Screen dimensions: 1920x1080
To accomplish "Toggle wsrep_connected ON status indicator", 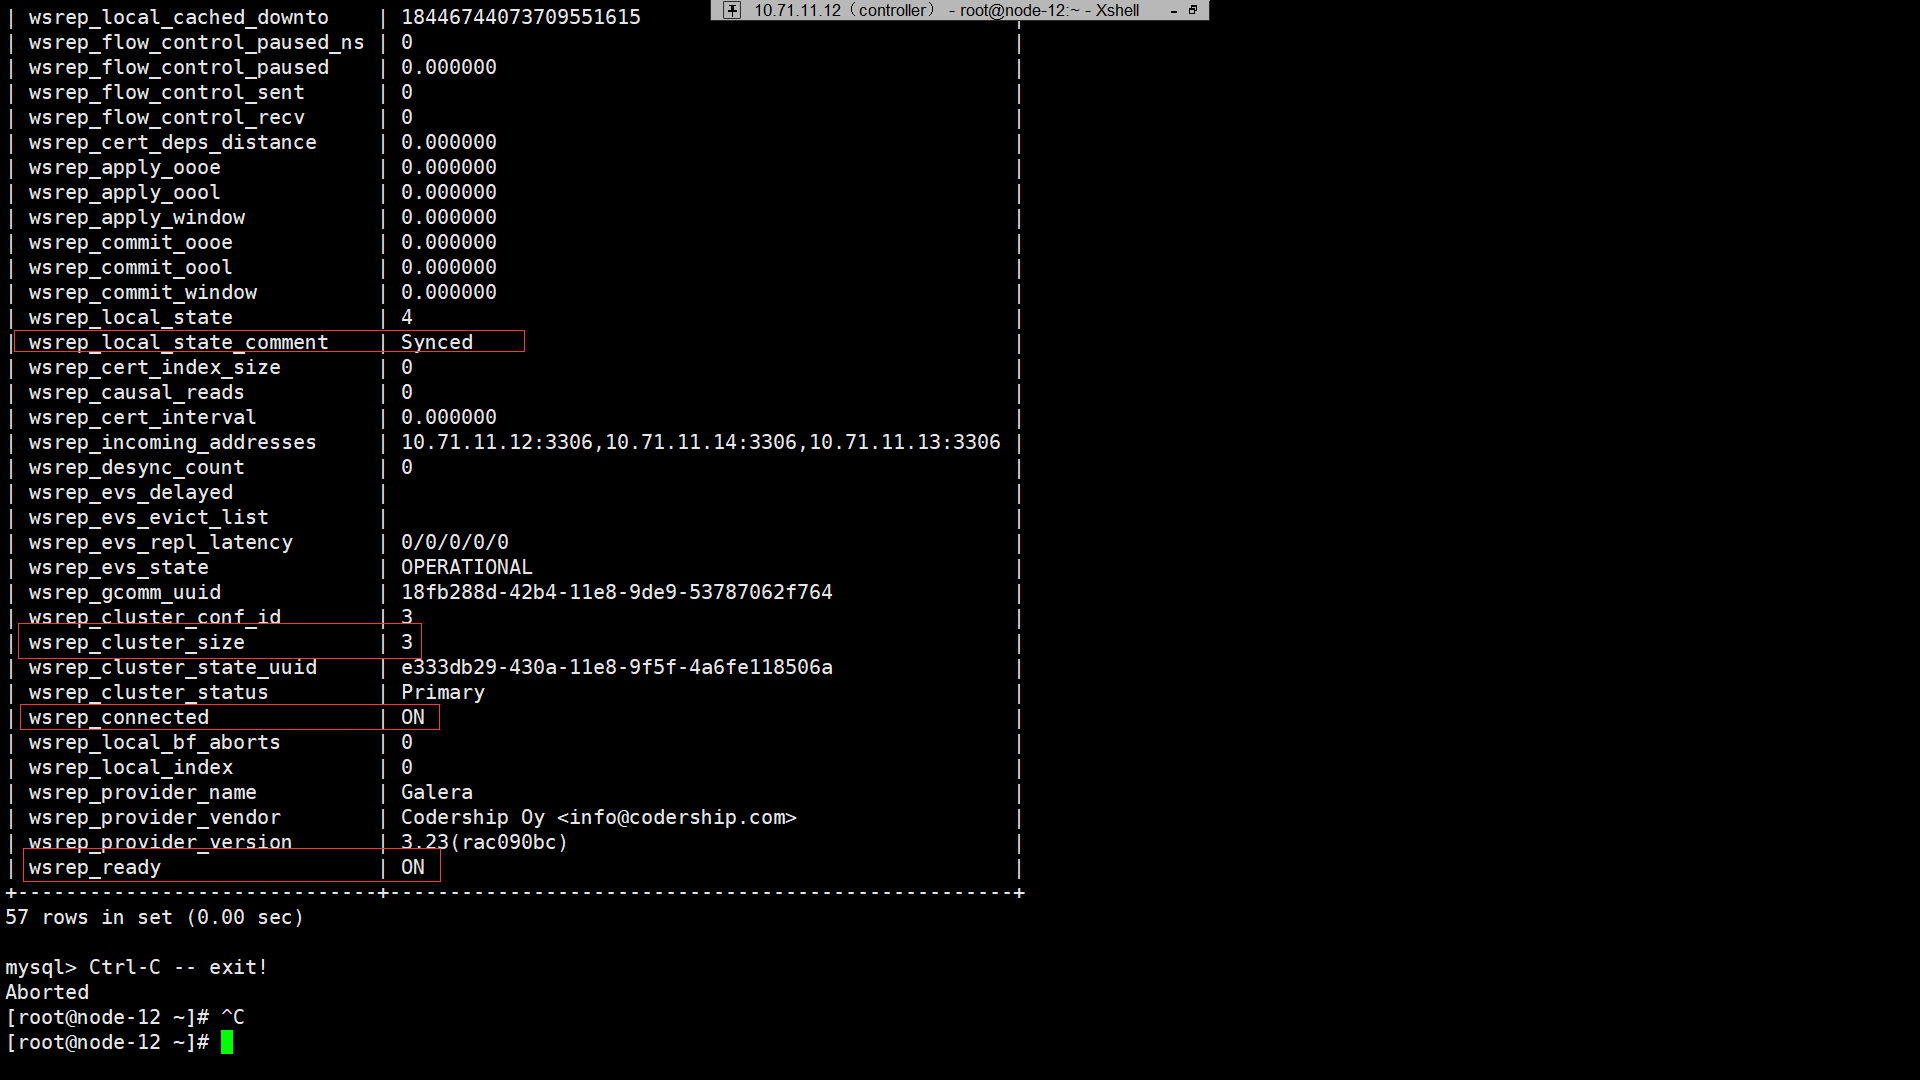I will click(413, 716).
